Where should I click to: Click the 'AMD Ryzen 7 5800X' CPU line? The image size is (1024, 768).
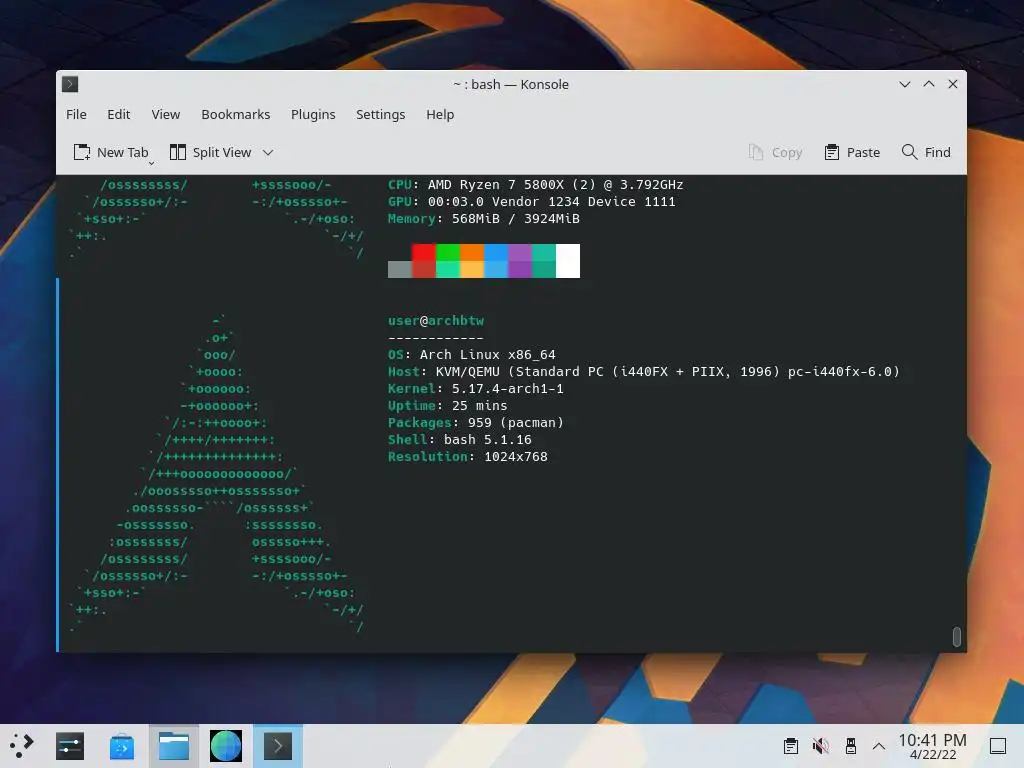(x=536, y=185)
